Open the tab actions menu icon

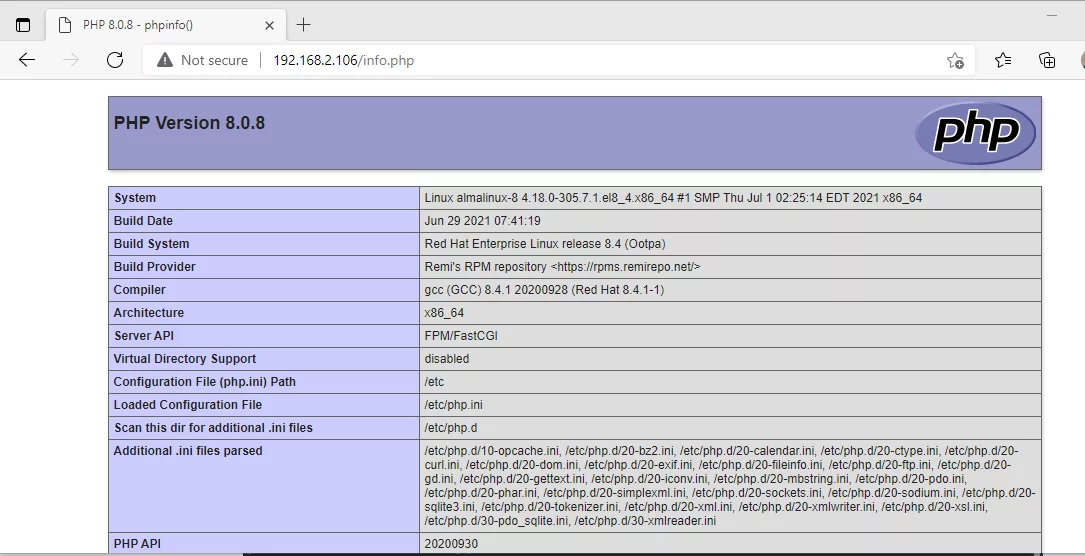coord(23,25)
